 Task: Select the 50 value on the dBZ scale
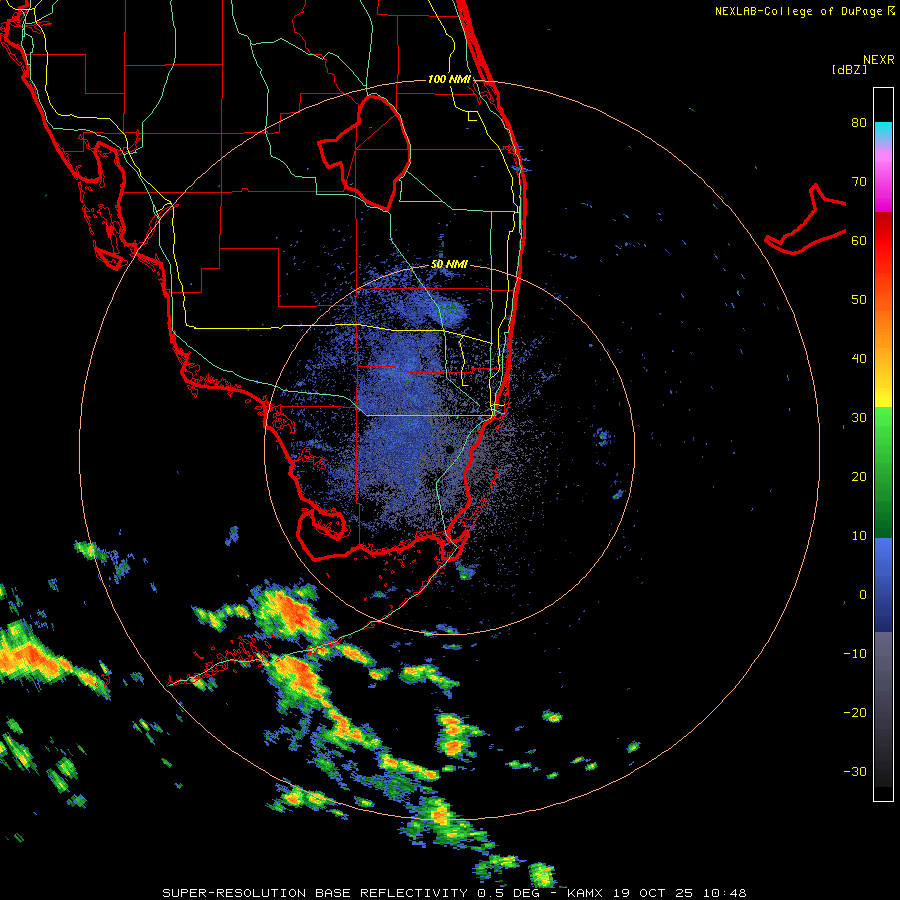coord(859,300)
